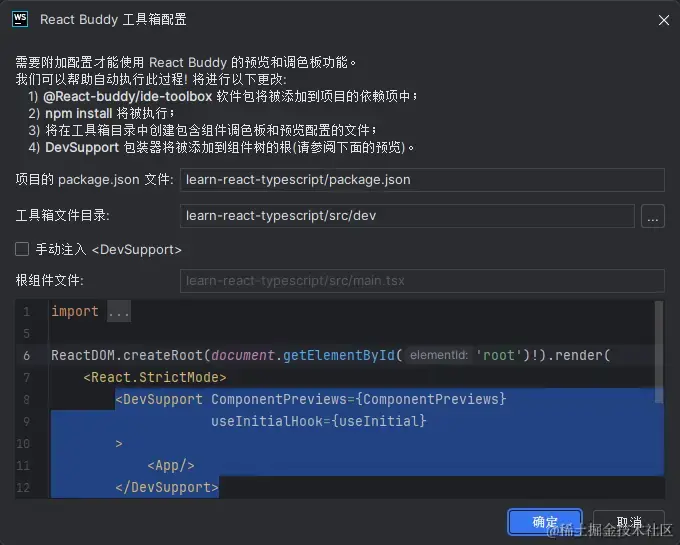
Task: Click useInitialHook={useInitial} on line 9
Action: (319, 421)
